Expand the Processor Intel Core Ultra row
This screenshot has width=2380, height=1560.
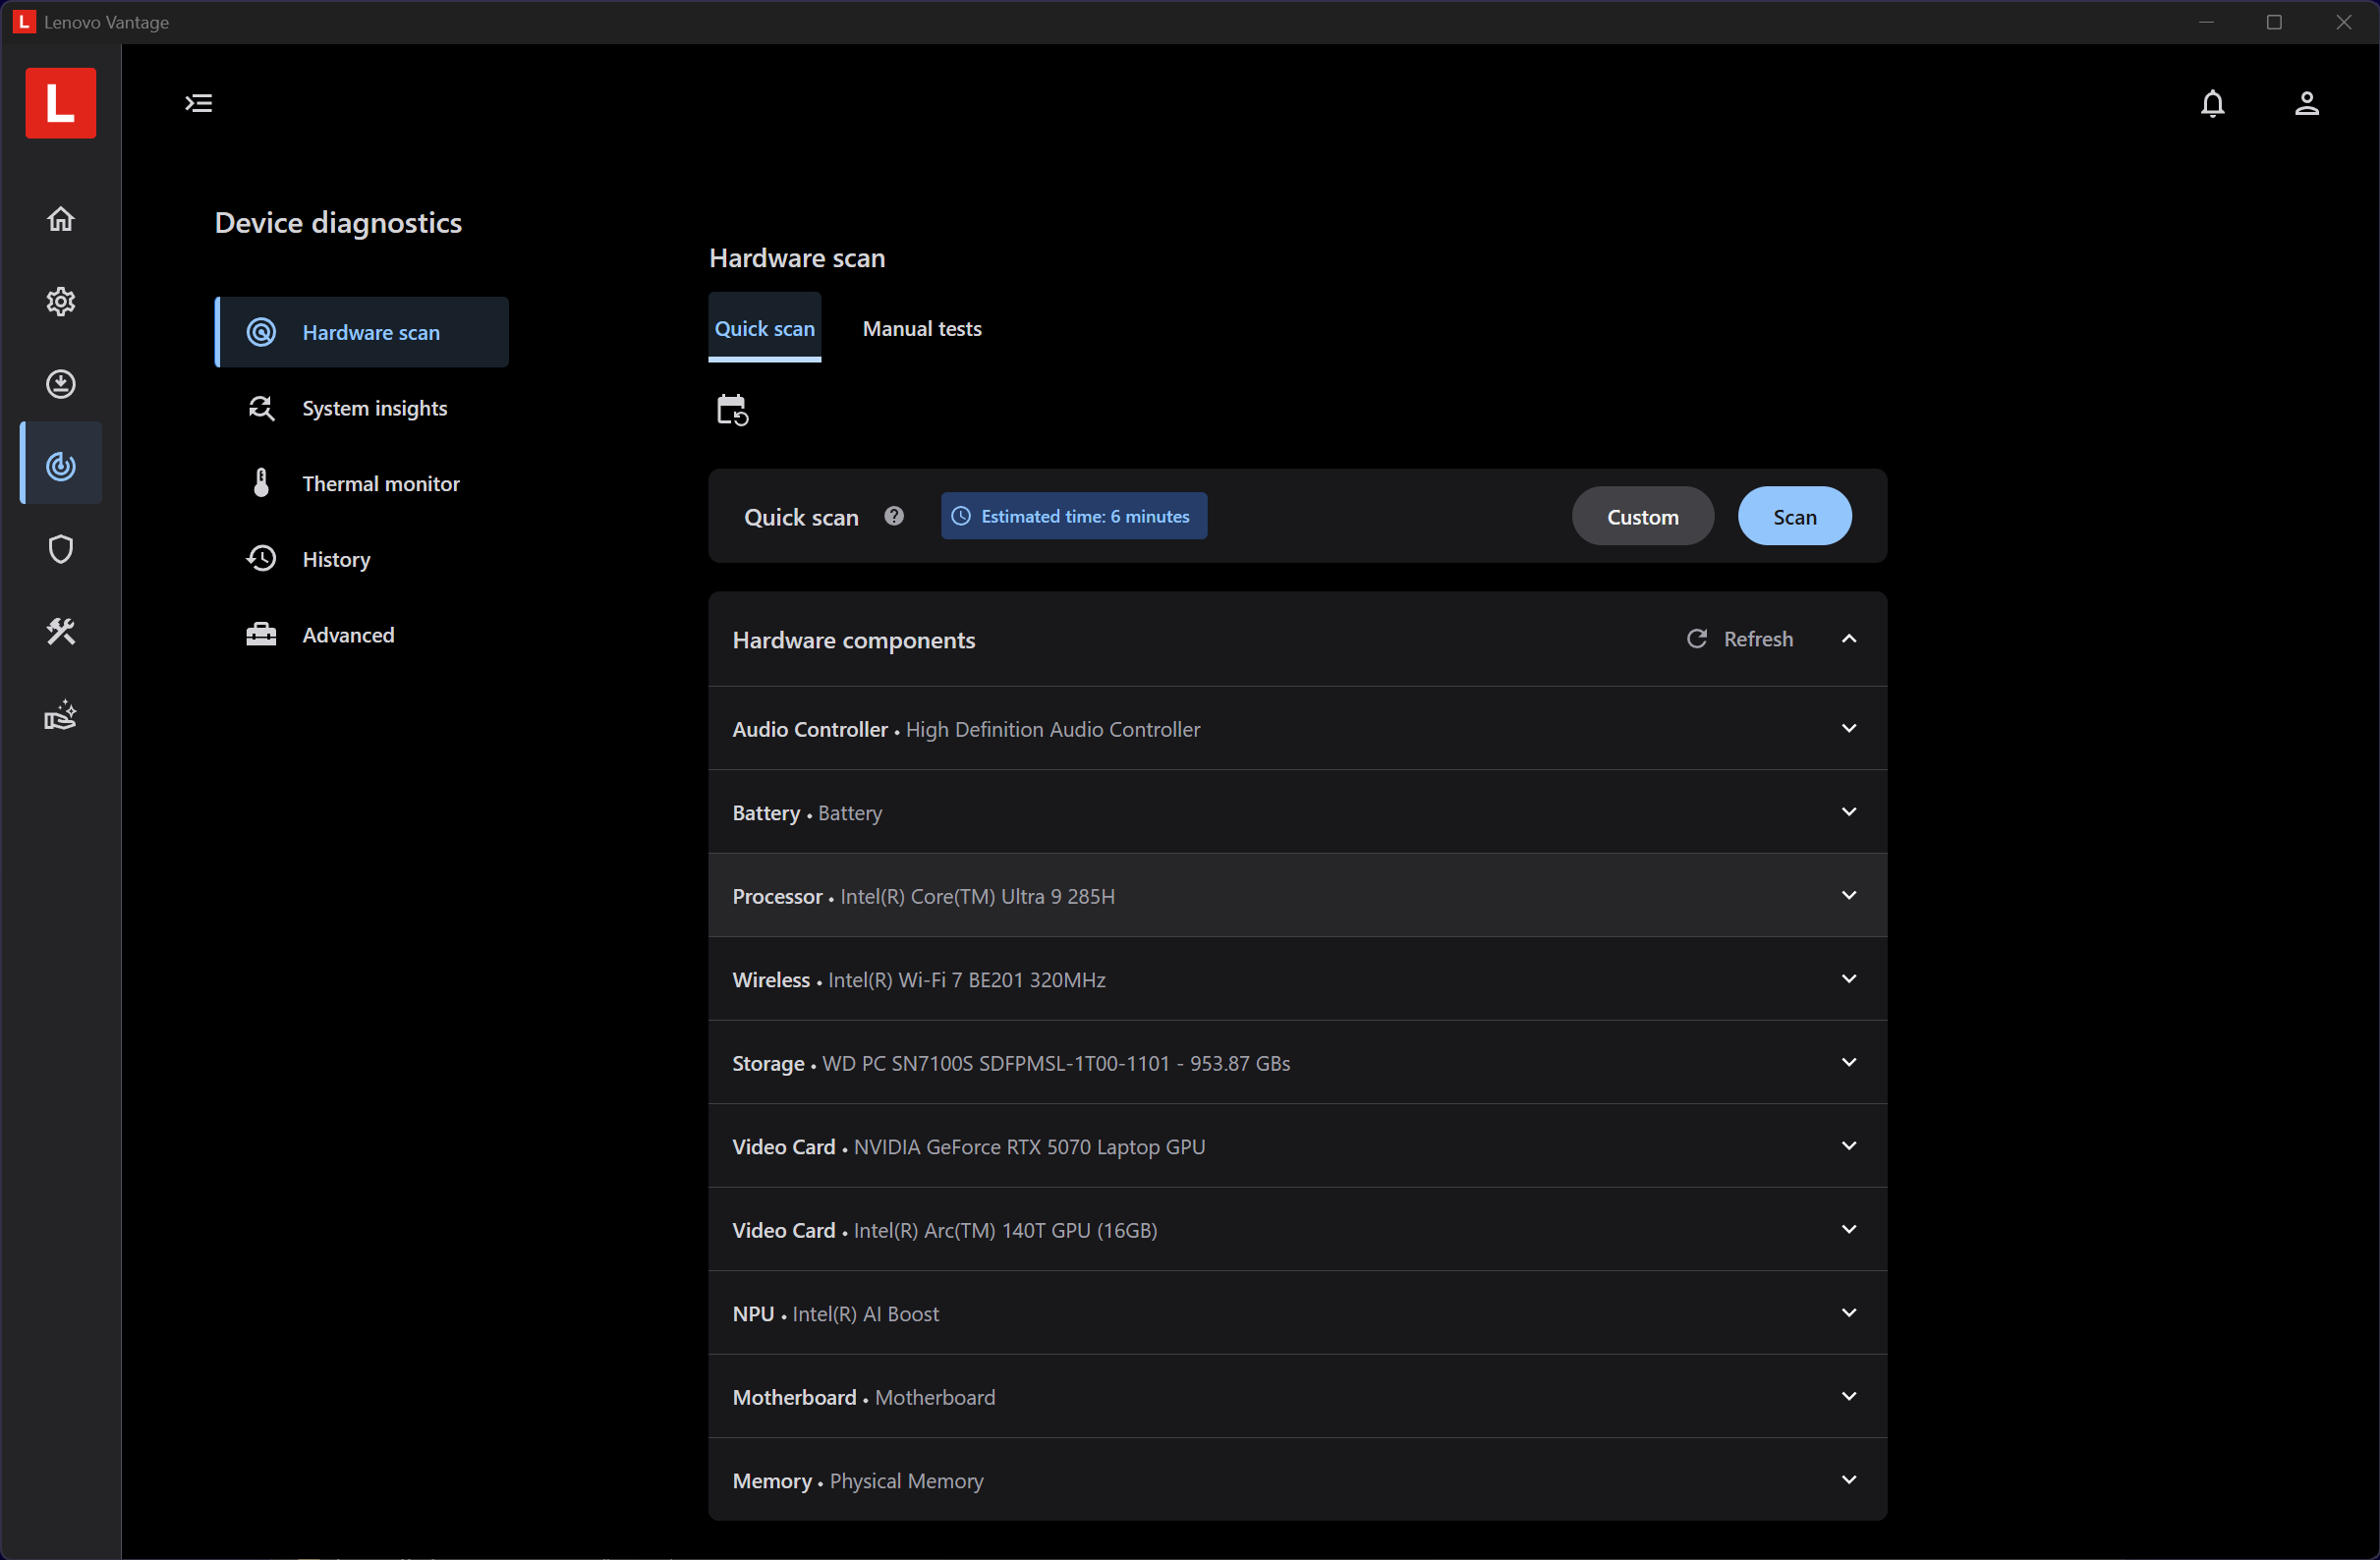pos(1297,896)
